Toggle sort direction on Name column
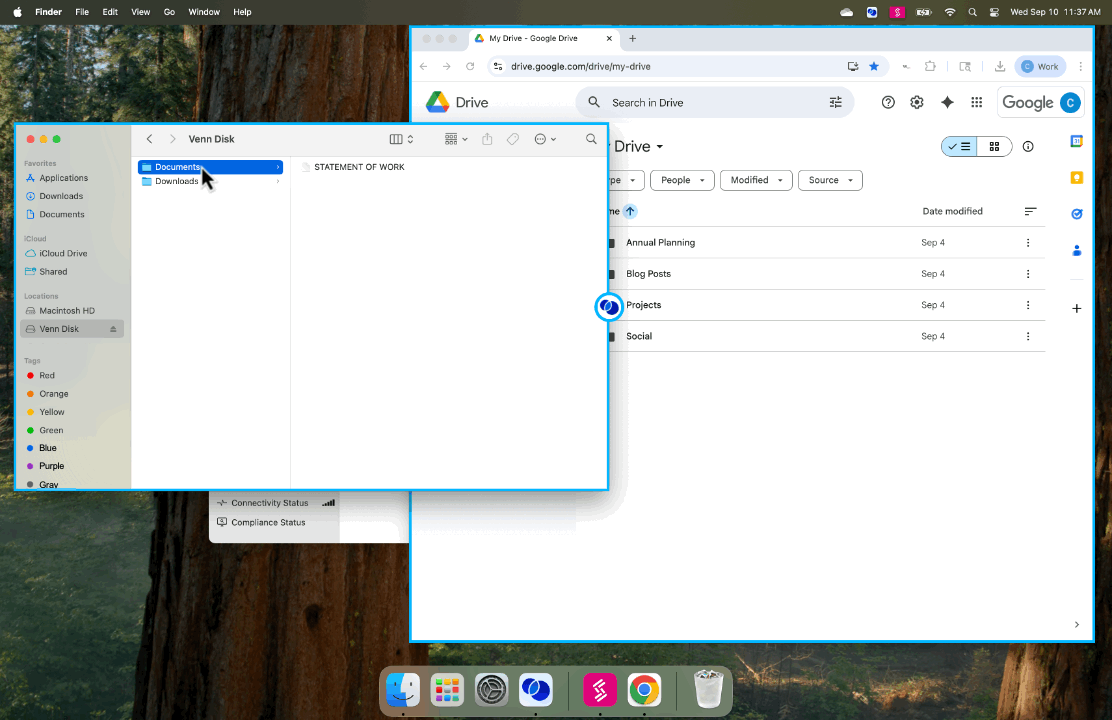The height and width of the screenshot is (720, 1112). click(x=628, y=211)
